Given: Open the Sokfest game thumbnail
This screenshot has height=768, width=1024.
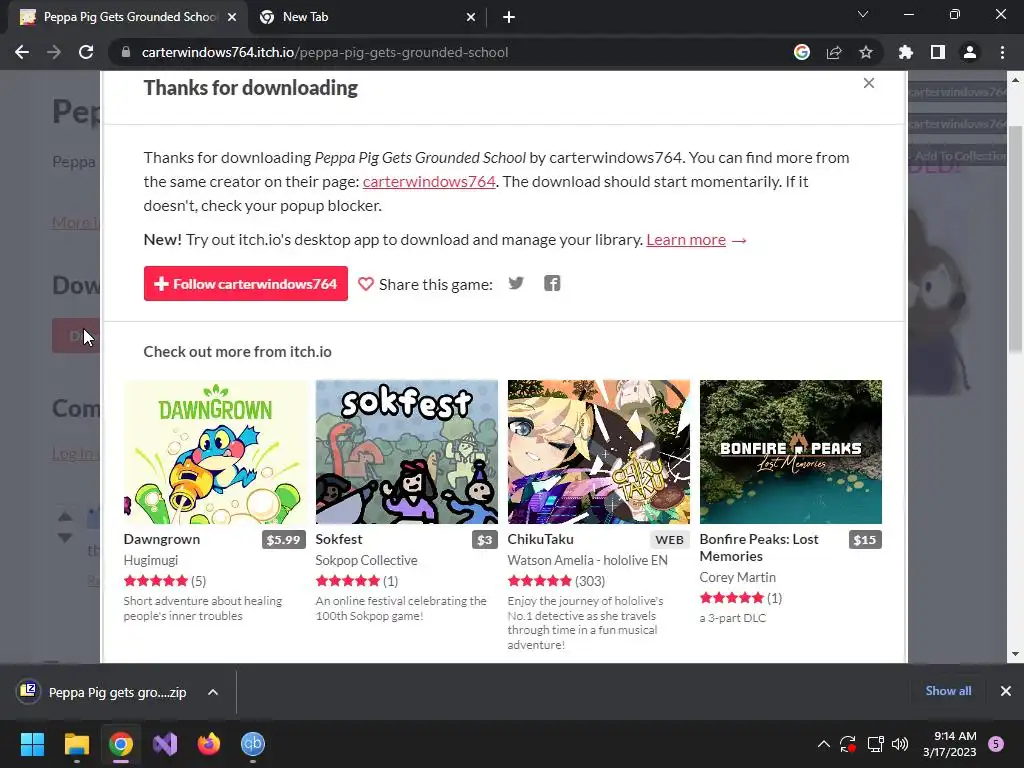Looking at the screenshot, I should (x=407, y=452).
